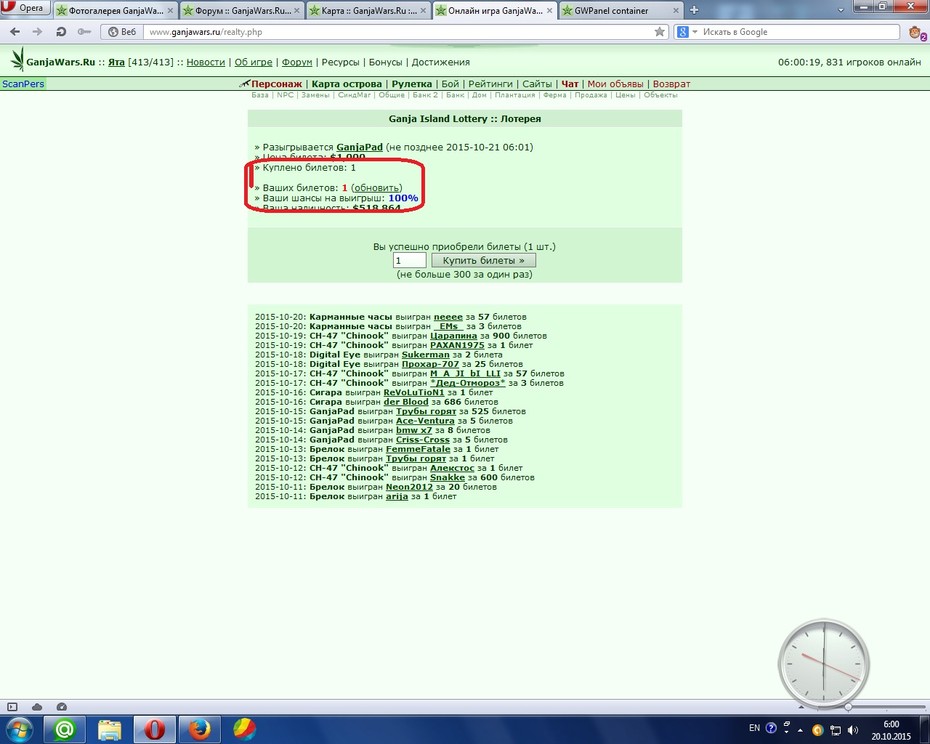
Task: Click the ScanPers button
Action: pos(23,84)
